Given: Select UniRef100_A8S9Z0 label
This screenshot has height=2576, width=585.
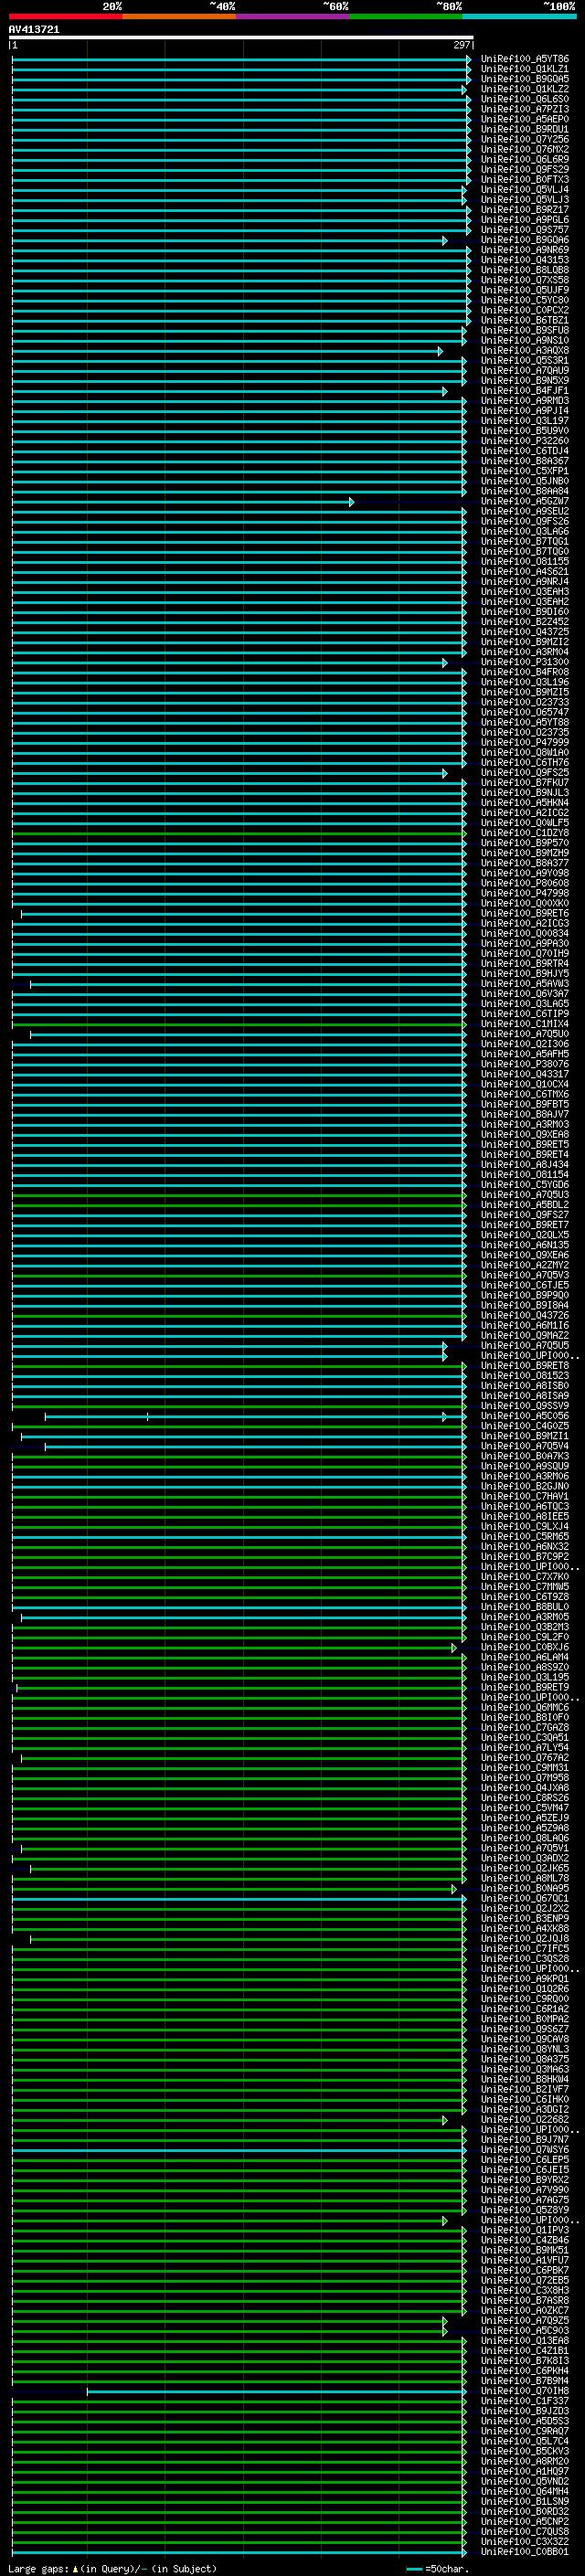Looking at the screenshot, I should (x=525, y=1668).
